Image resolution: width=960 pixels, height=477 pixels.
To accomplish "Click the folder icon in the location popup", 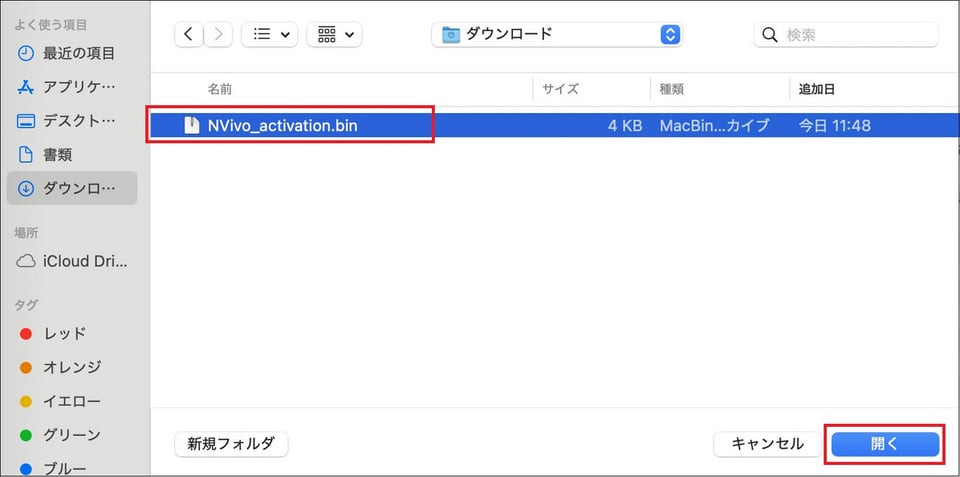I will (451, 34).
